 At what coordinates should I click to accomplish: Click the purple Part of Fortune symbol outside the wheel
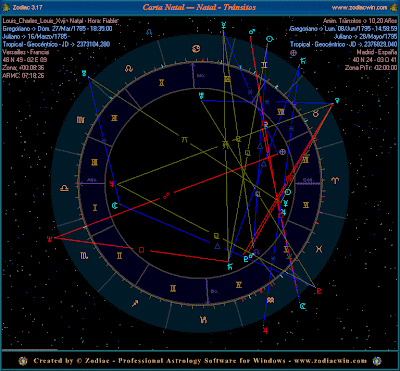(x=293, y=52)
